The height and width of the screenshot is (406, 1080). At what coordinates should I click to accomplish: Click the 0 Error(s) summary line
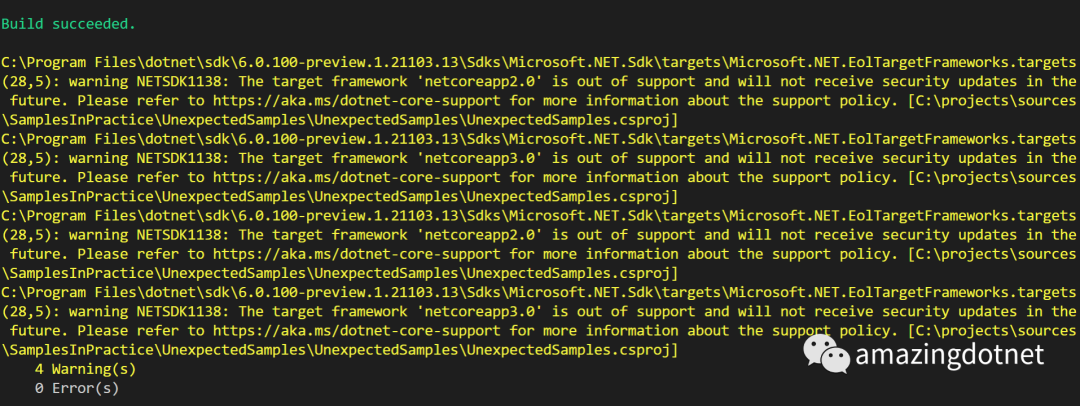(77, 388)
